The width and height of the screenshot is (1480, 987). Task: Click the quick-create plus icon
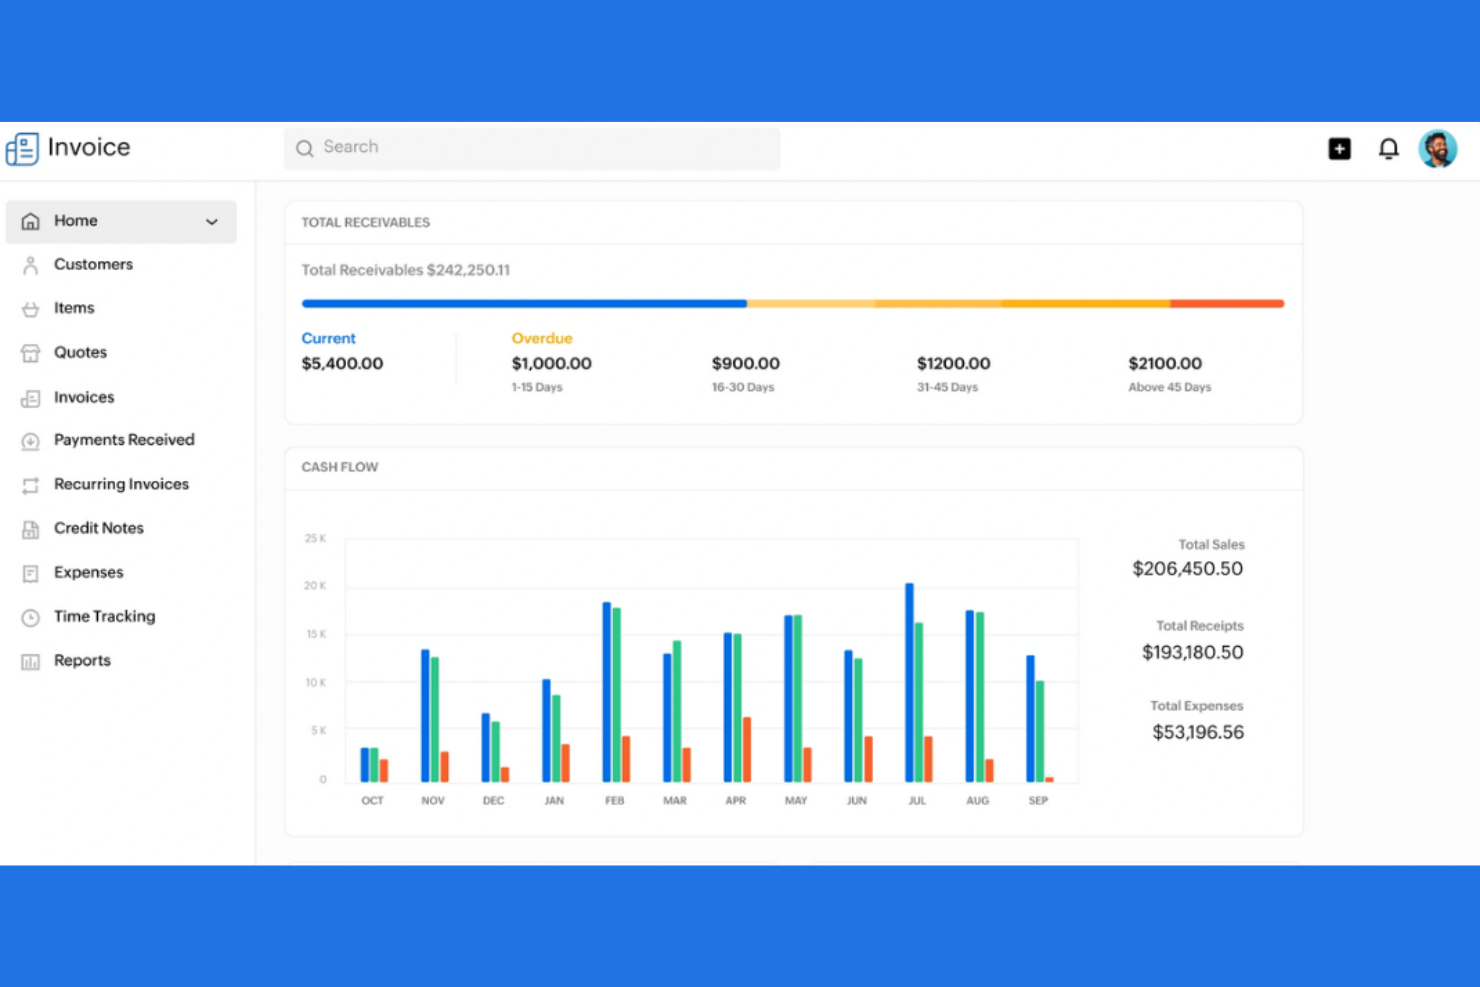click(1339, 148)
